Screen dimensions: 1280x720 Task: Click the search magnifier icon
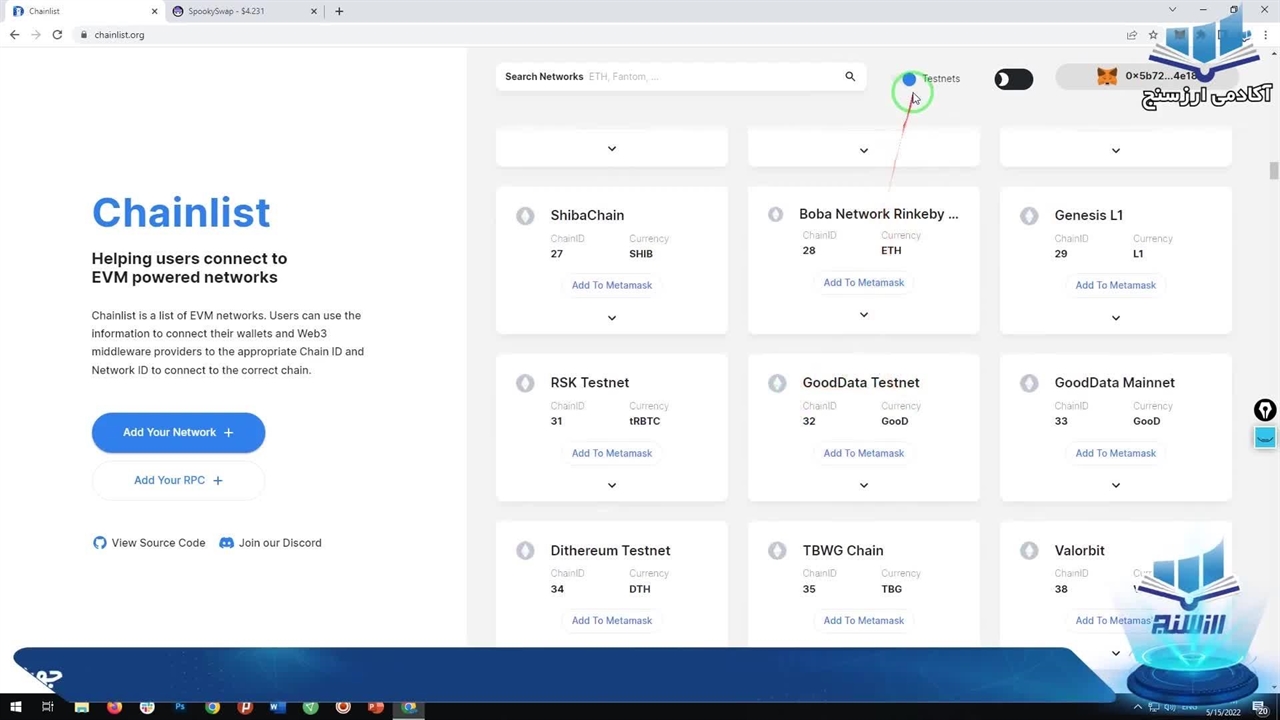pos(850,76)
